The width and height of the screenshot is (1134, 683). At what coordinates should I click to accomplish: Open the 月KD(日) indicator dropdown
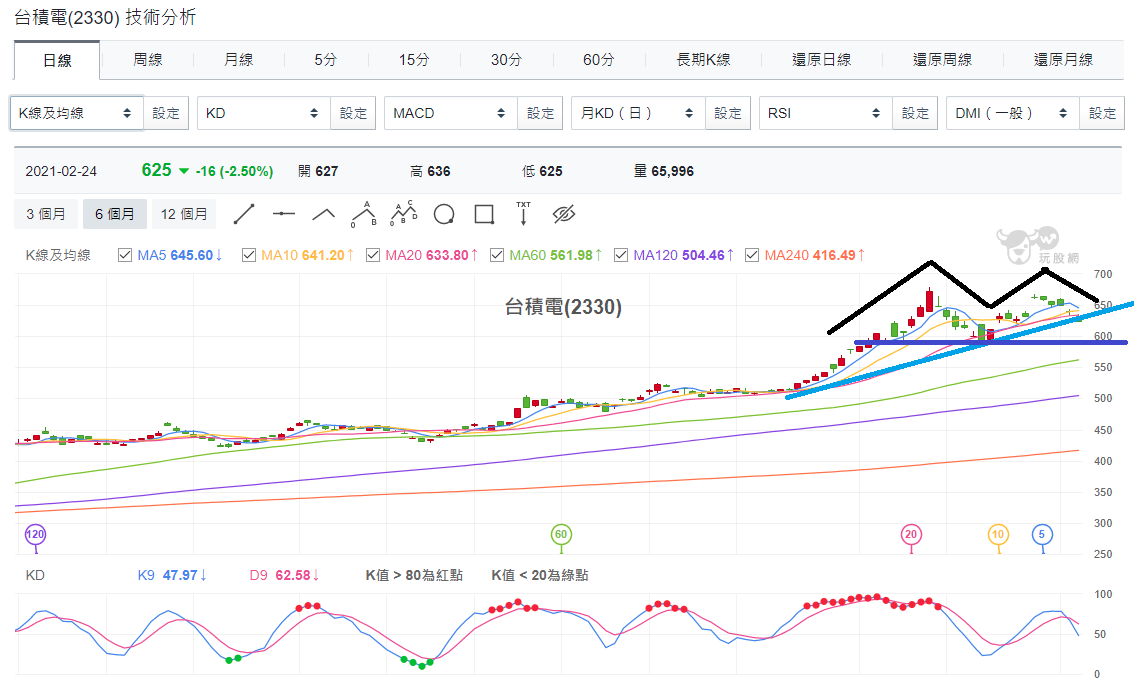(x=638, y=113)
